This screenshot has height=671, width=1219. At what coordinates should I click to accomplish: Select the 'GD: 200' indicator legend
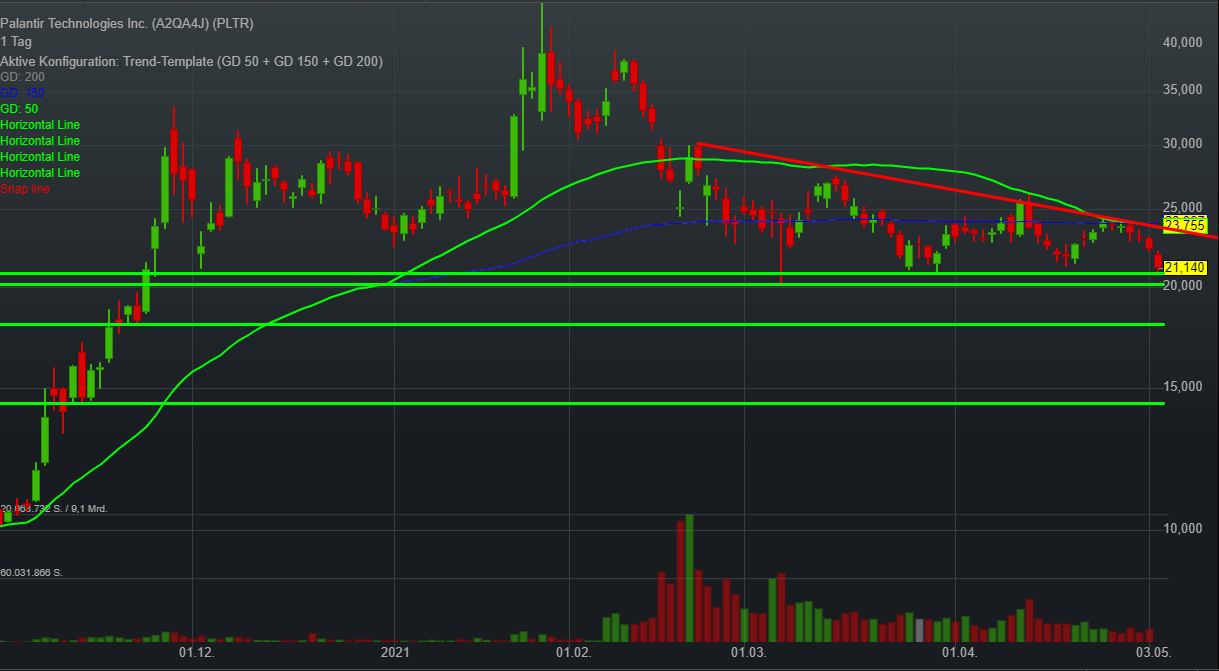pyautogui.click(x=22, y=77)
